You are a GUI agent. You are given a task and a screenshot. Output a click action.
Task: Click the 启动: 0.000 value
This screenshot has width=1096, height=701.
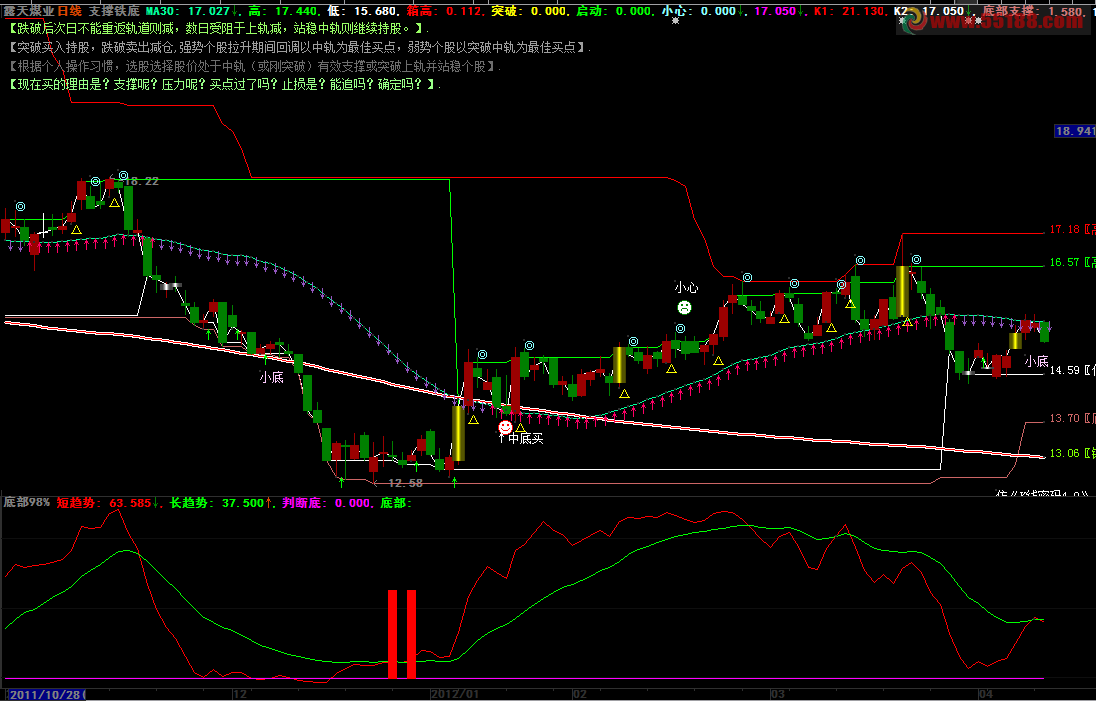point(614,11)
